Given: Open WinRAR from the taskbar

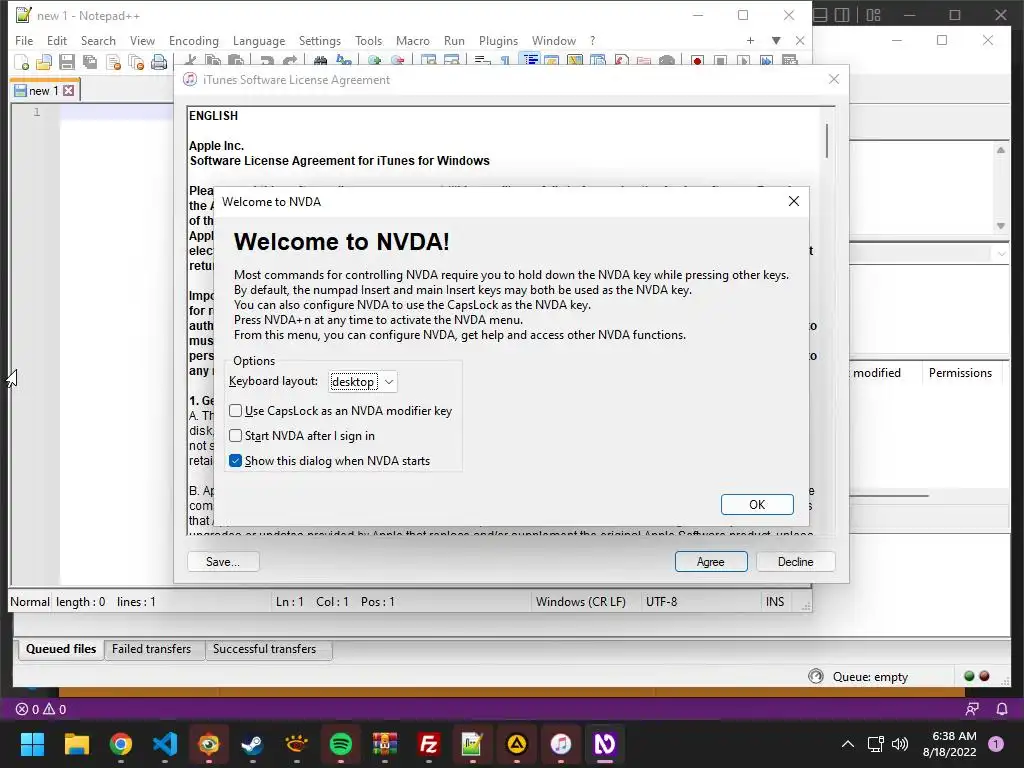Looking at the screenshot, I should [x=385, y=744].
